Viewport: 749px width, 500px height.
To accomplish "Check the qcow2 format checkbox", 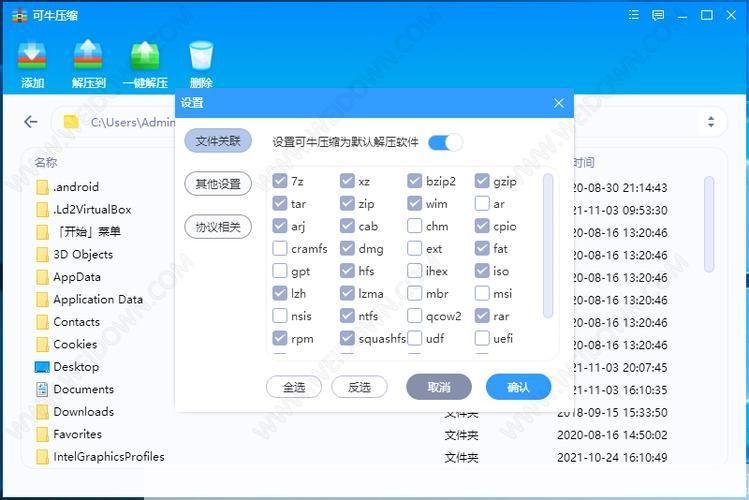I will (x=414, y=316).
